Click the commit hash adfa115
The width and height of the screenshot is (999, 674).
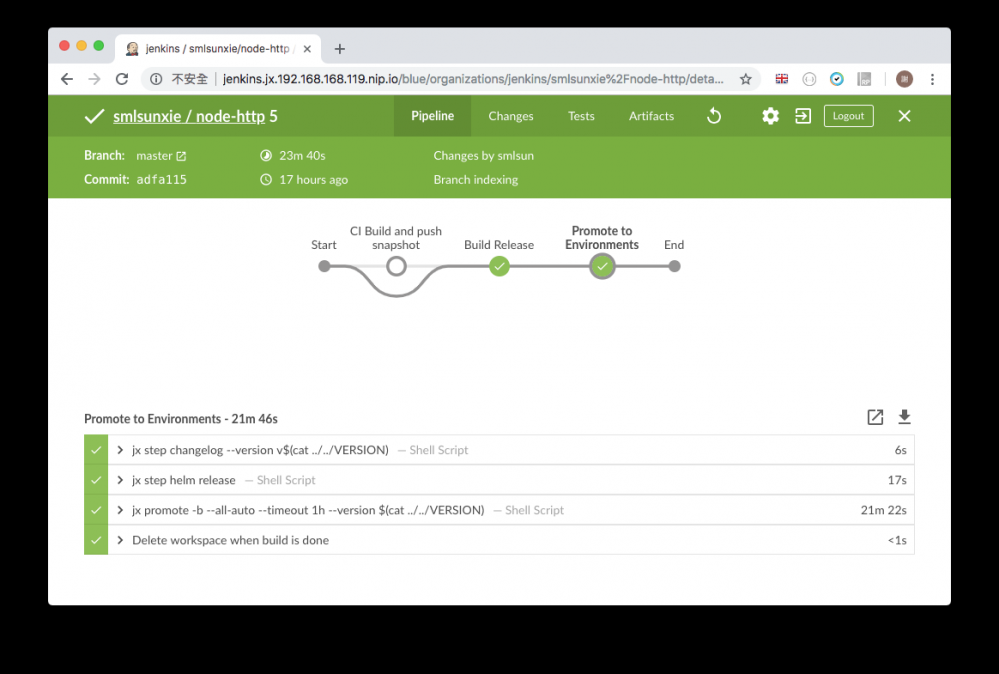(x=162, y=180)
